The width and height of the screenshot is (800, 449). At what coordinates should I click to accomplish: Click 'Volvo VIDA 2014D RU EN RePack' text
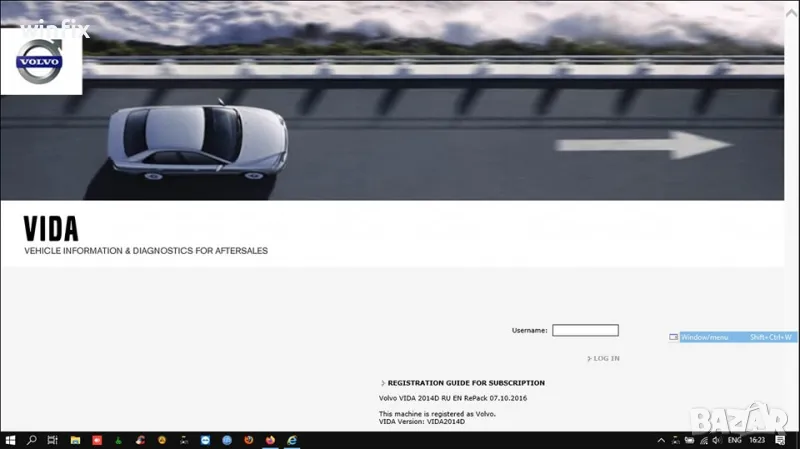[x=433, y=398]
